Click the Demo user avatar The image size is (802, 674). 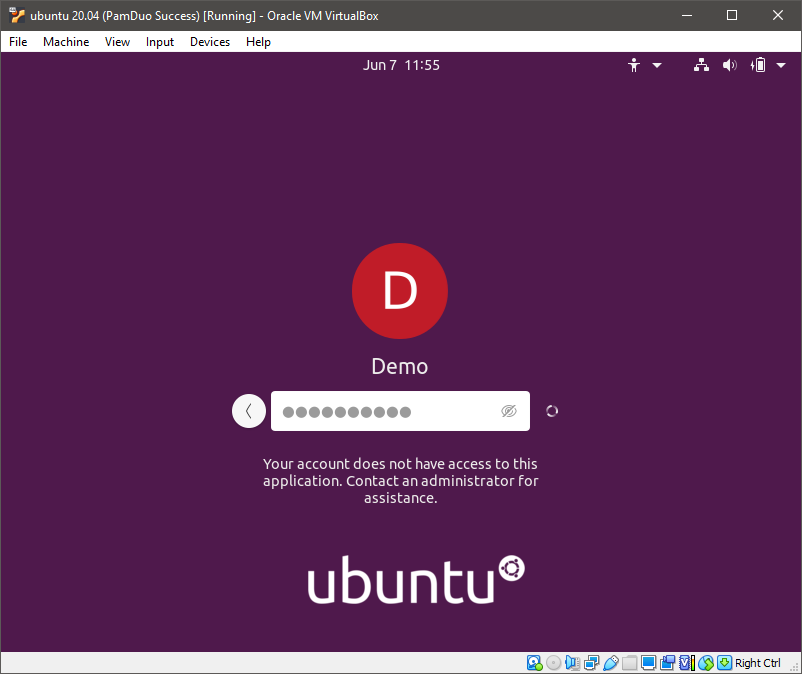click(x=399, y=290)
